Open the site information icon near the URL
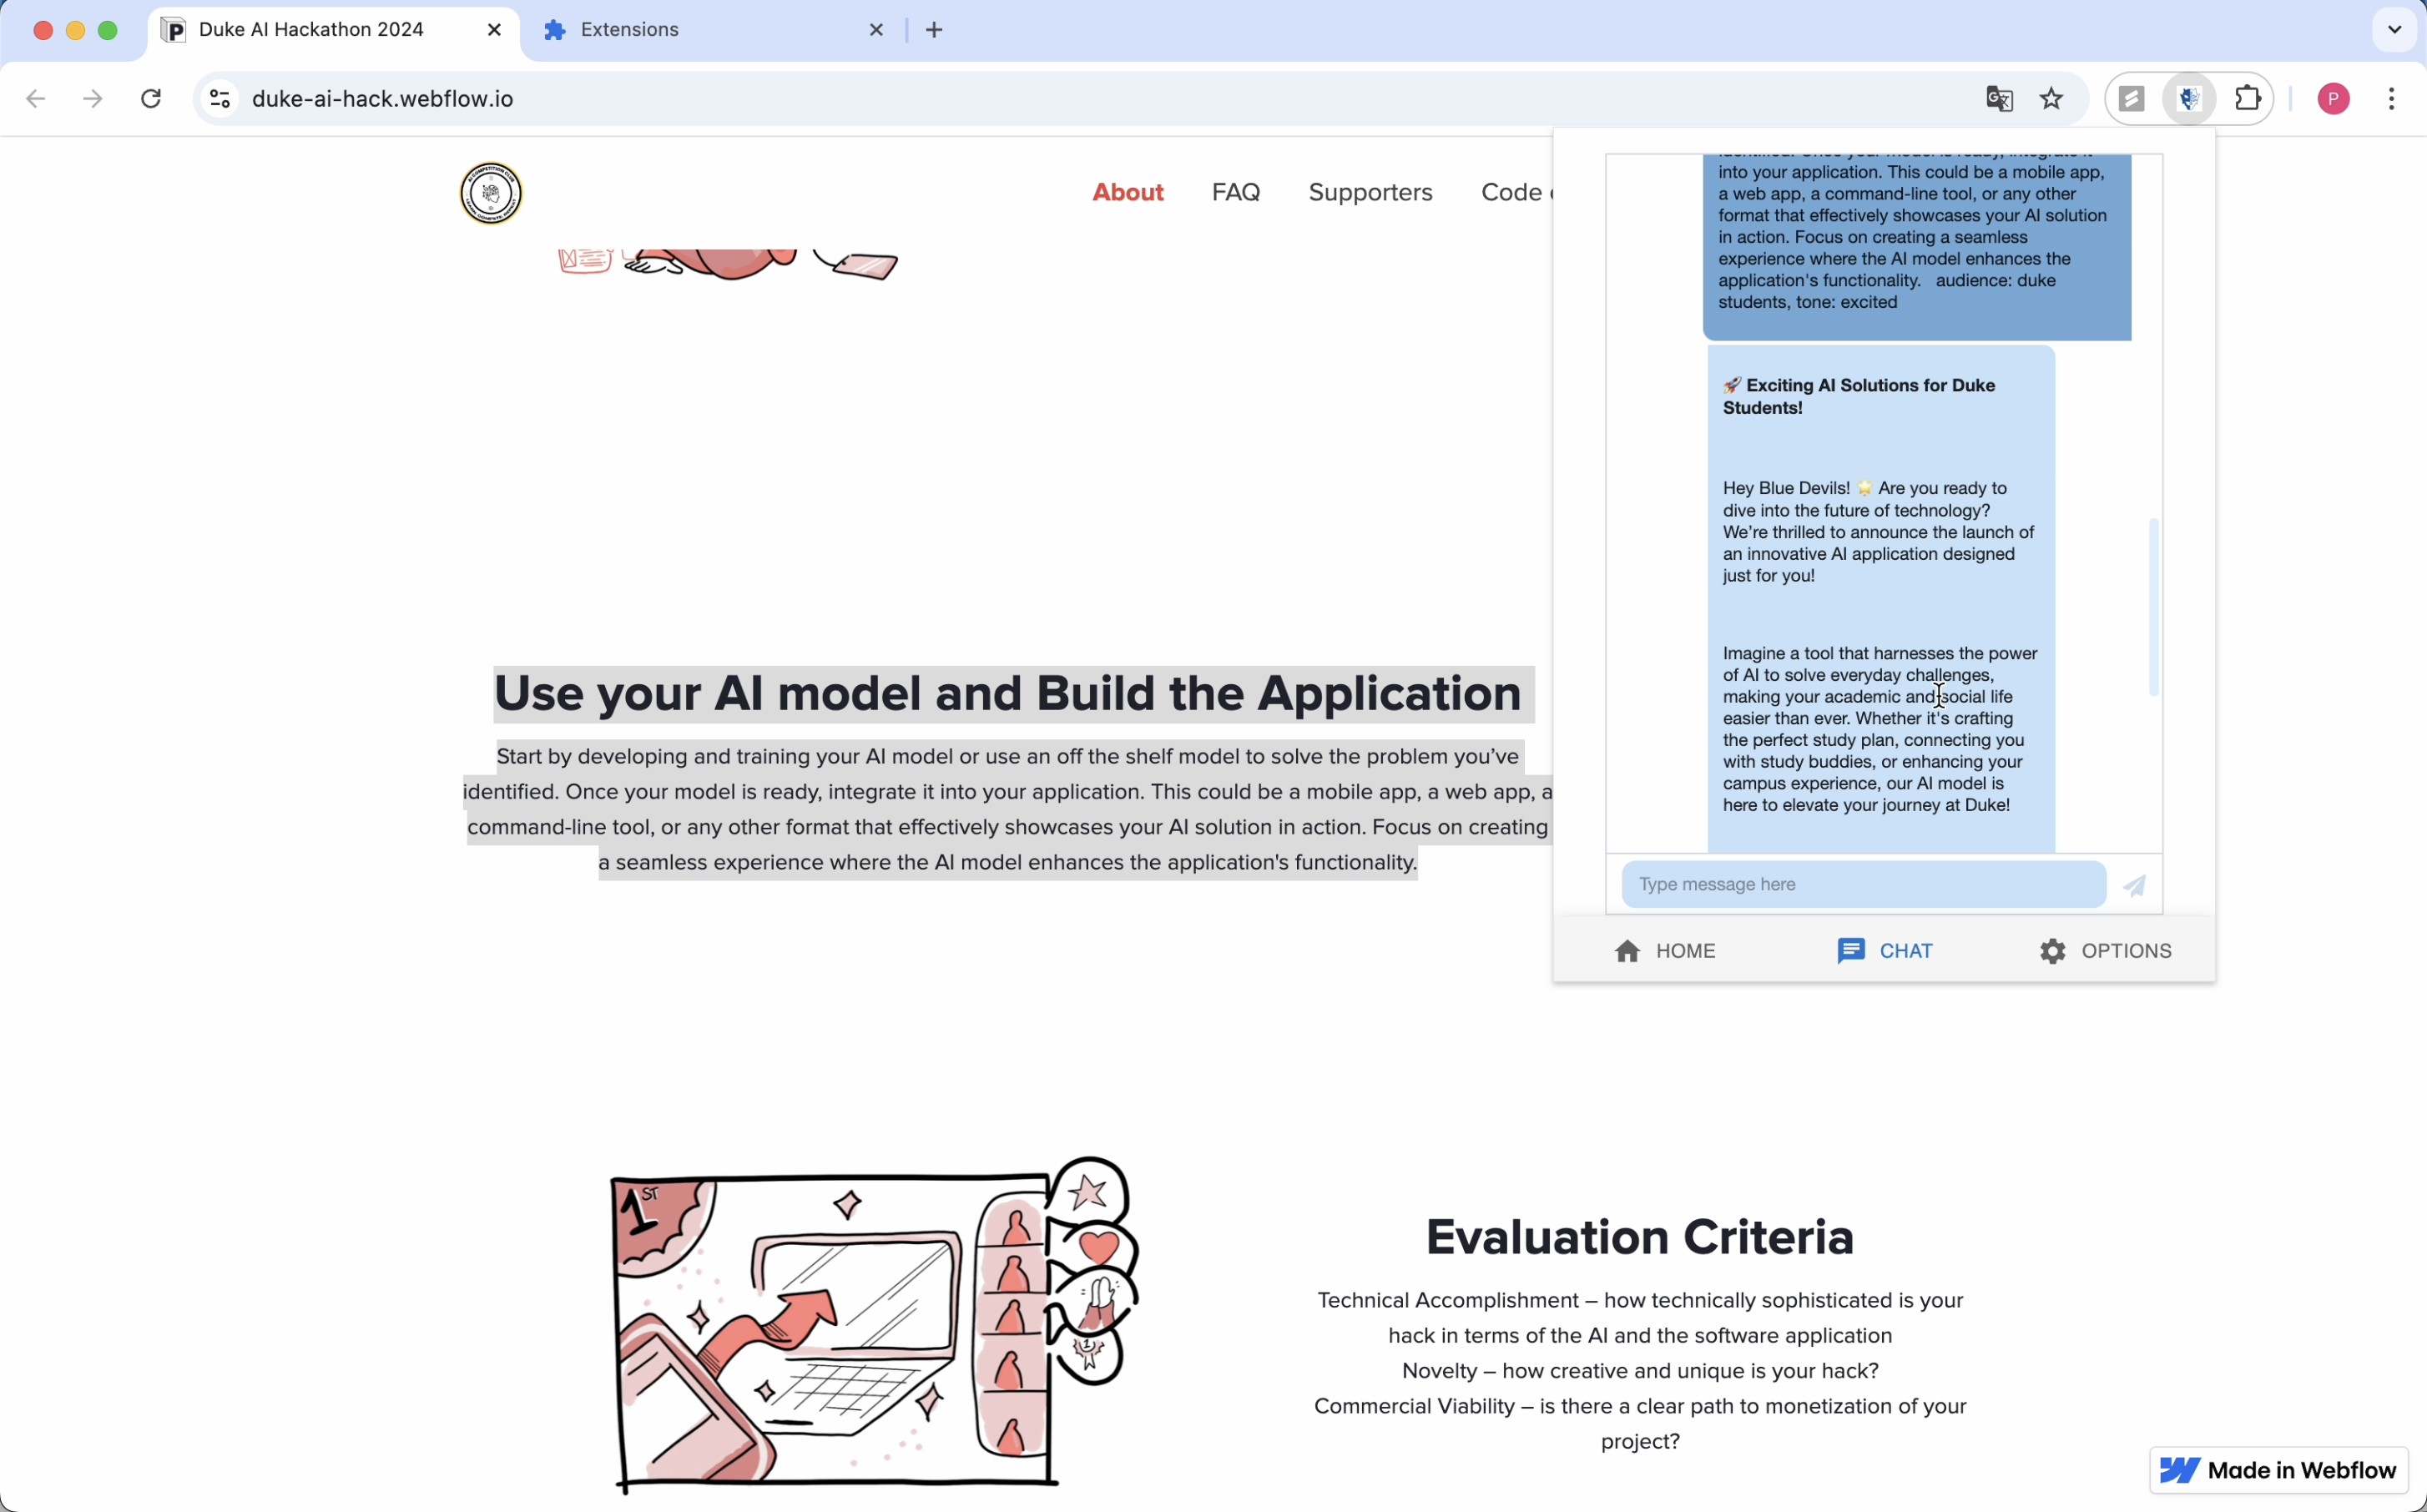Image resolution: width=2427 pixels, height=1512 pixels. click(218, 98)
